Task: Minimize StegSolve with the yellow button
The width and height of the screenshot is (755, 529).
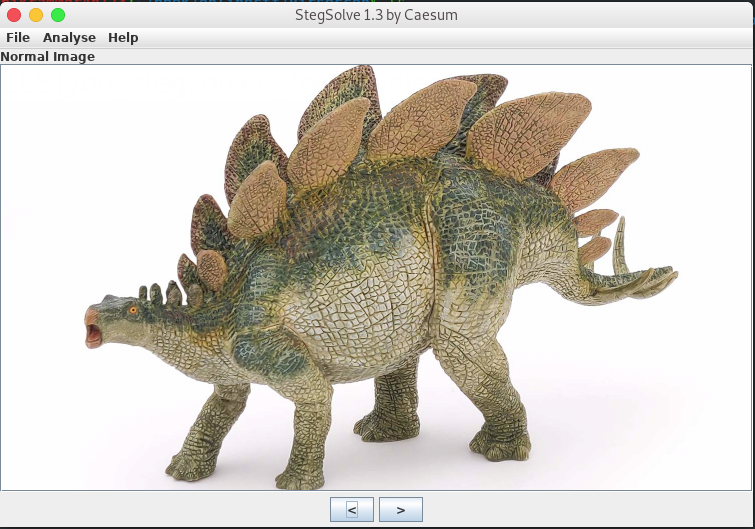Action: click(x=36, y=15)
